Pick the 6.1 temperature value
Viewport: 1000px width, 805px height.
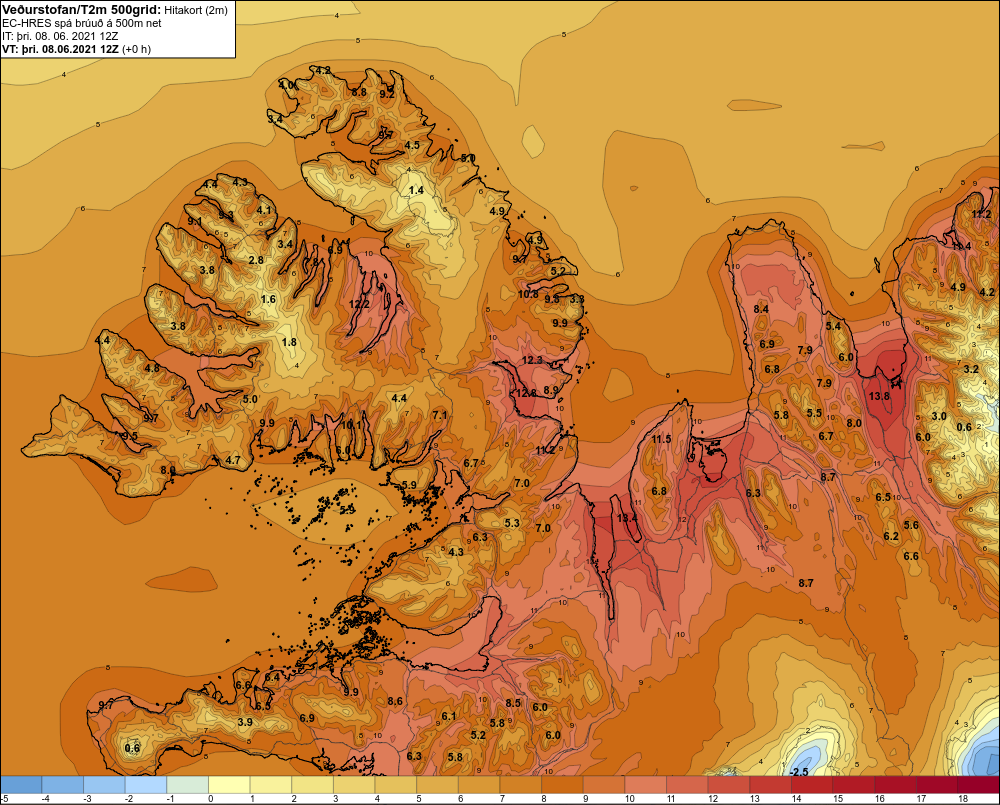(x=448, y=716)
